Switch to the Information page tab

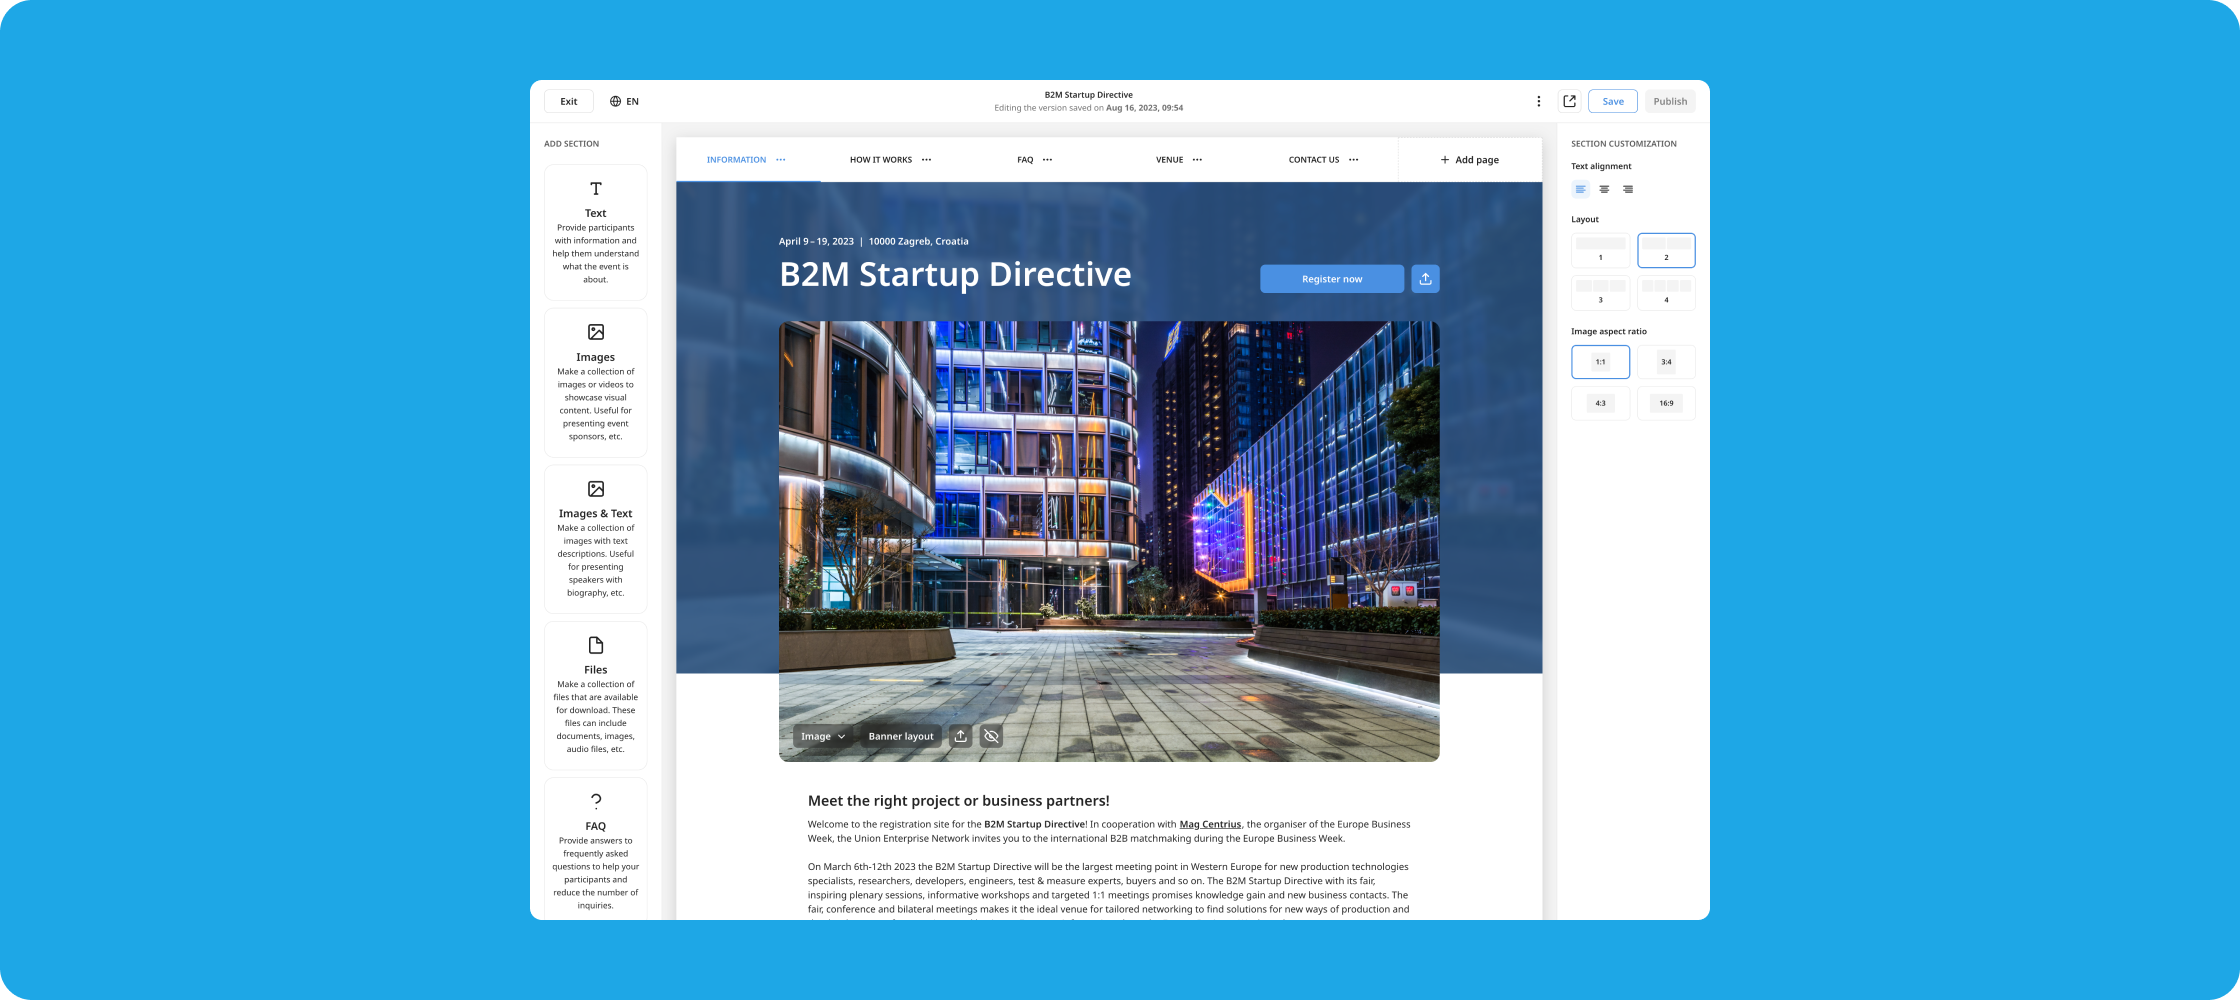[x=736, y=160]
